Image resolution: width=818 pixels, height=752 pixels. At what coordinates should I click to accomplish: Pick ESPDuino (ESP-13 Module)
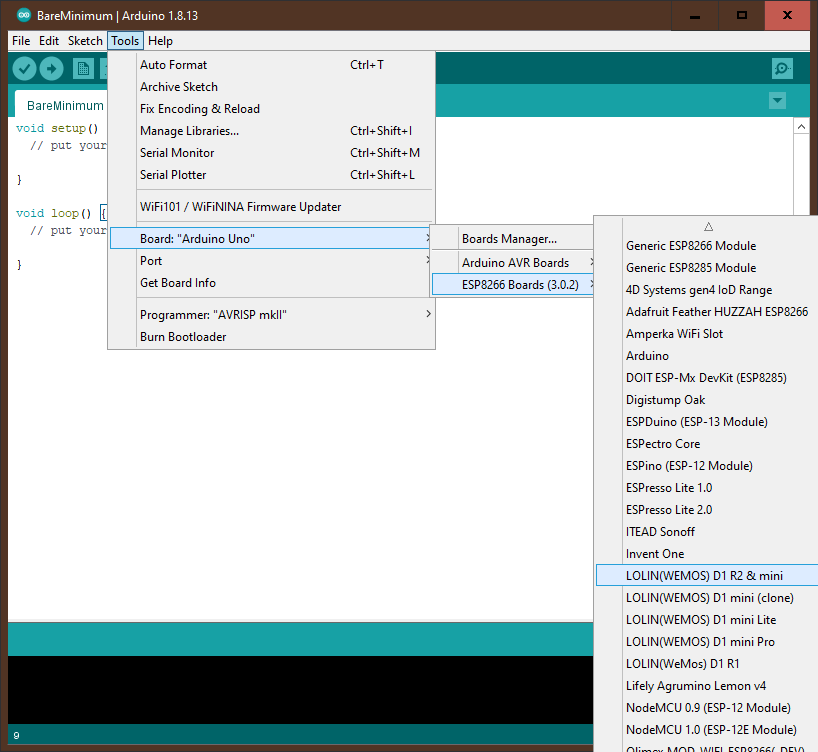pyautogui.click(x=707, y=421)
